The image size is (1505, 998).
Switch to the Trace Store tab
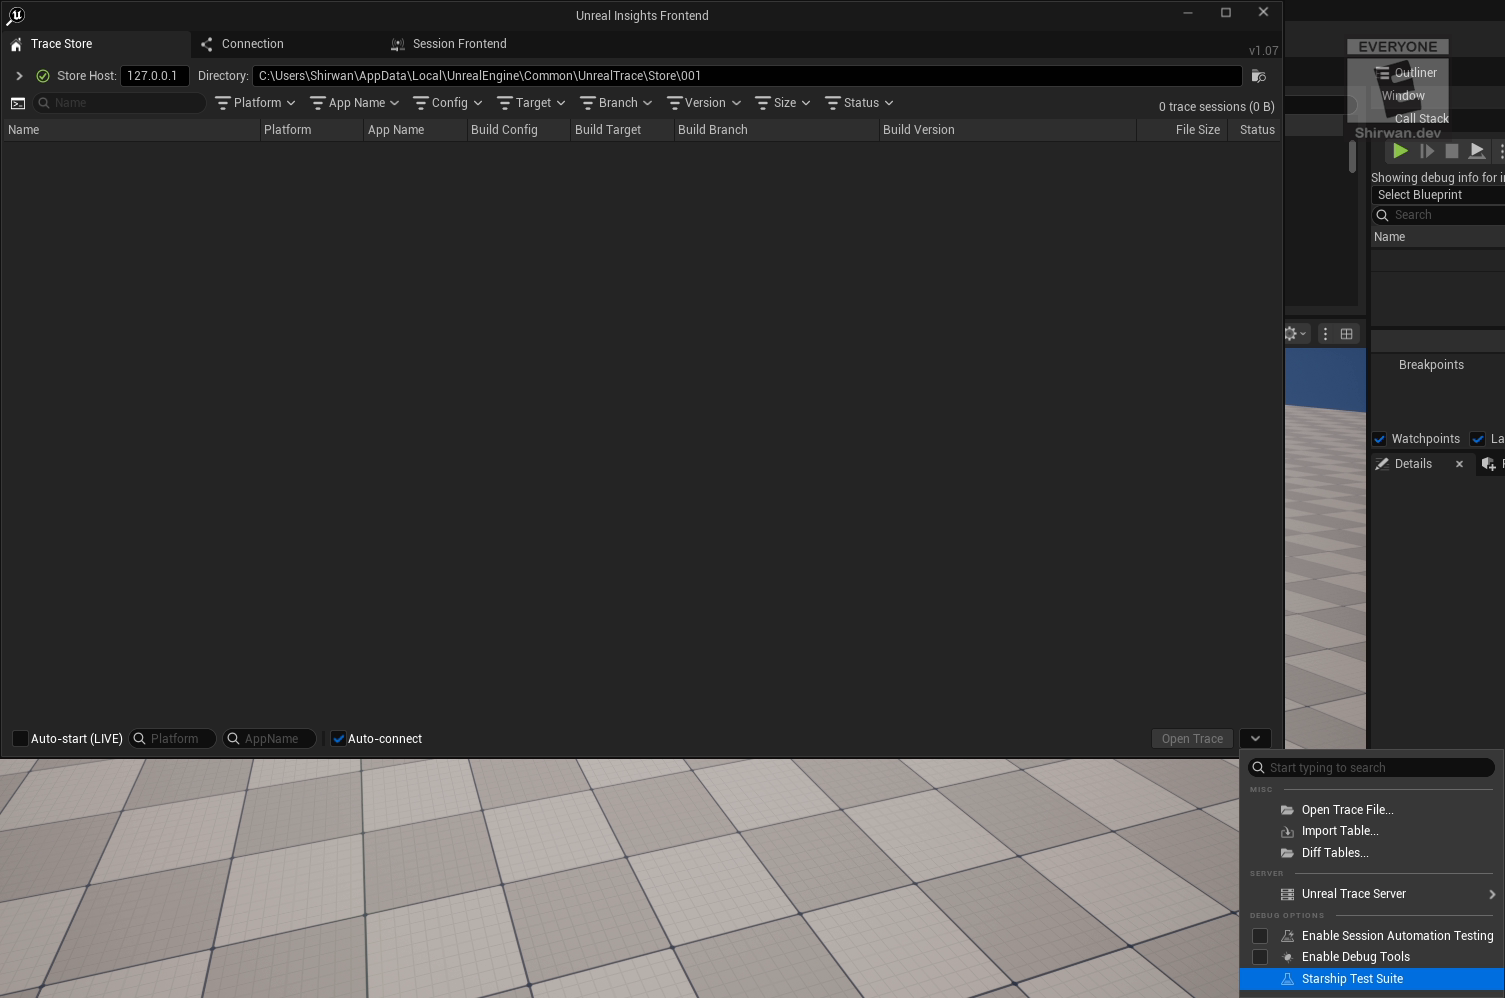pos(96,44)
